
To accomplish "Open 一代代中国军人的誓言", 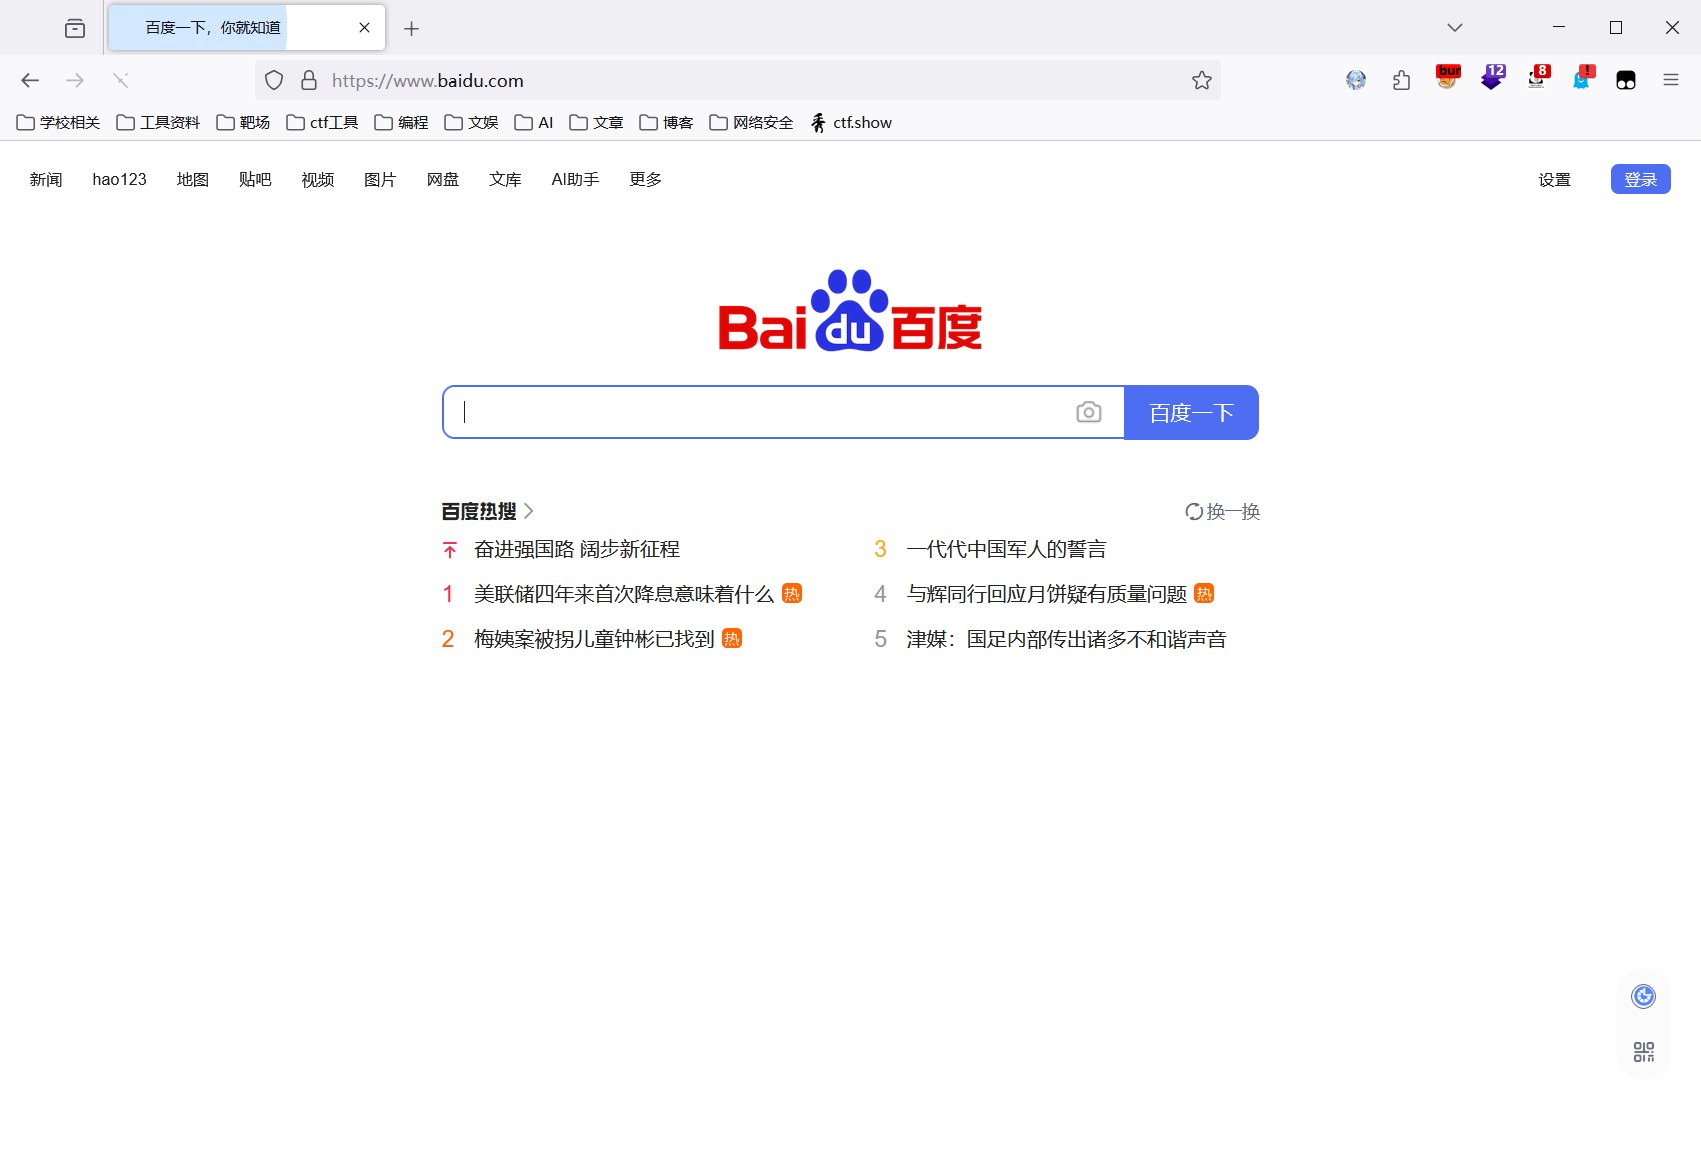I will 1006,549.
